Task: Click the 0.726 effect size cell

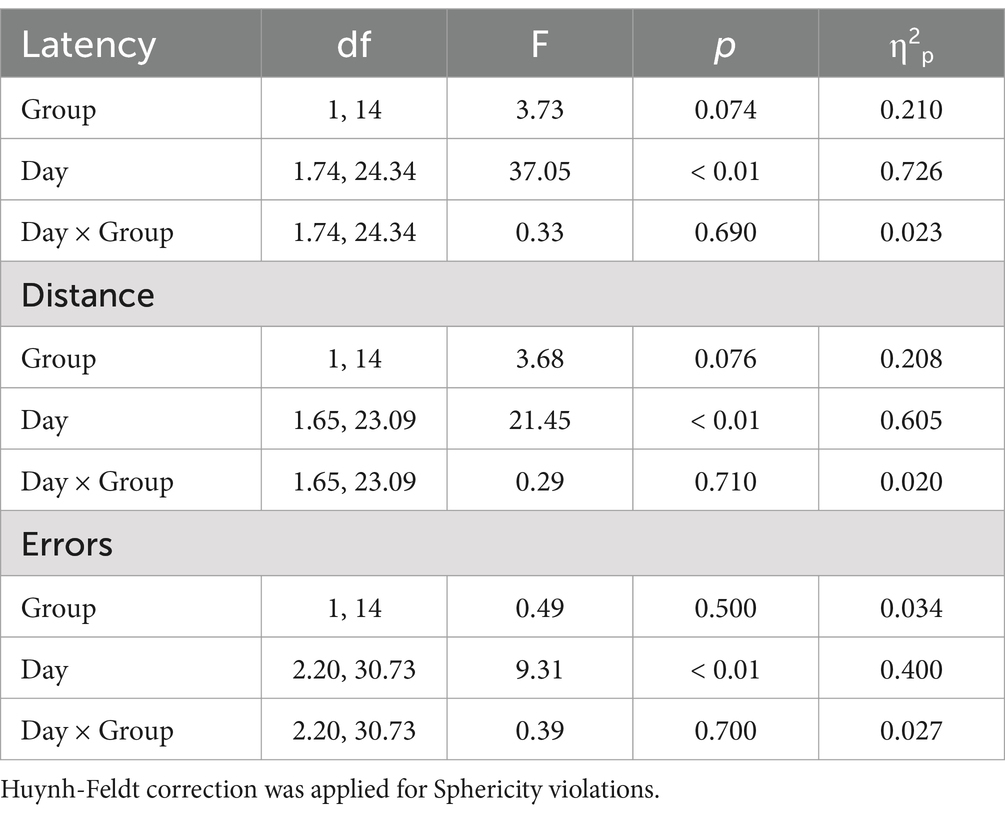Action: click(x=911, y=171)
